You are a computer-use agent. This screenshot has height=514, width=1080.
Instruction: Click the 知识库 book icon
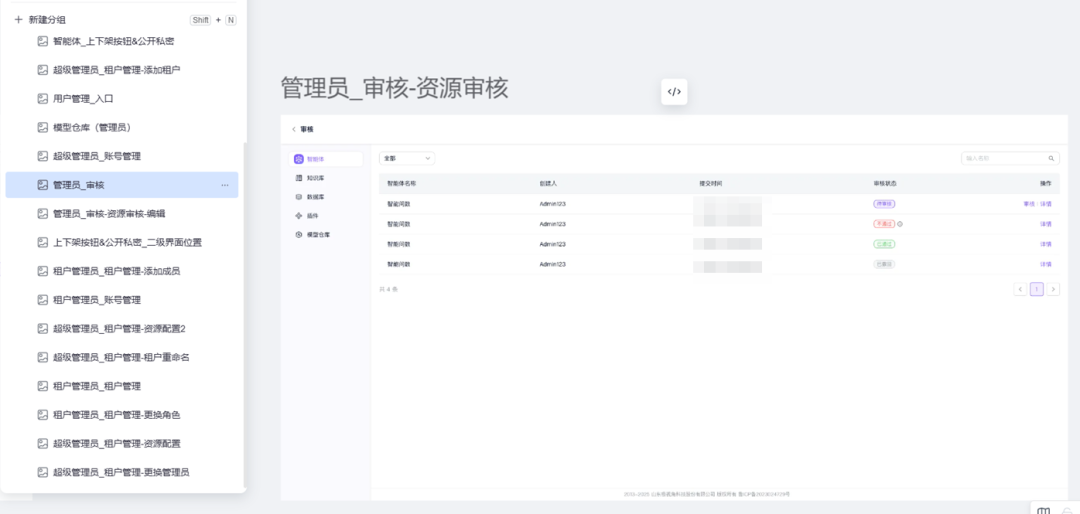(299, 178)
